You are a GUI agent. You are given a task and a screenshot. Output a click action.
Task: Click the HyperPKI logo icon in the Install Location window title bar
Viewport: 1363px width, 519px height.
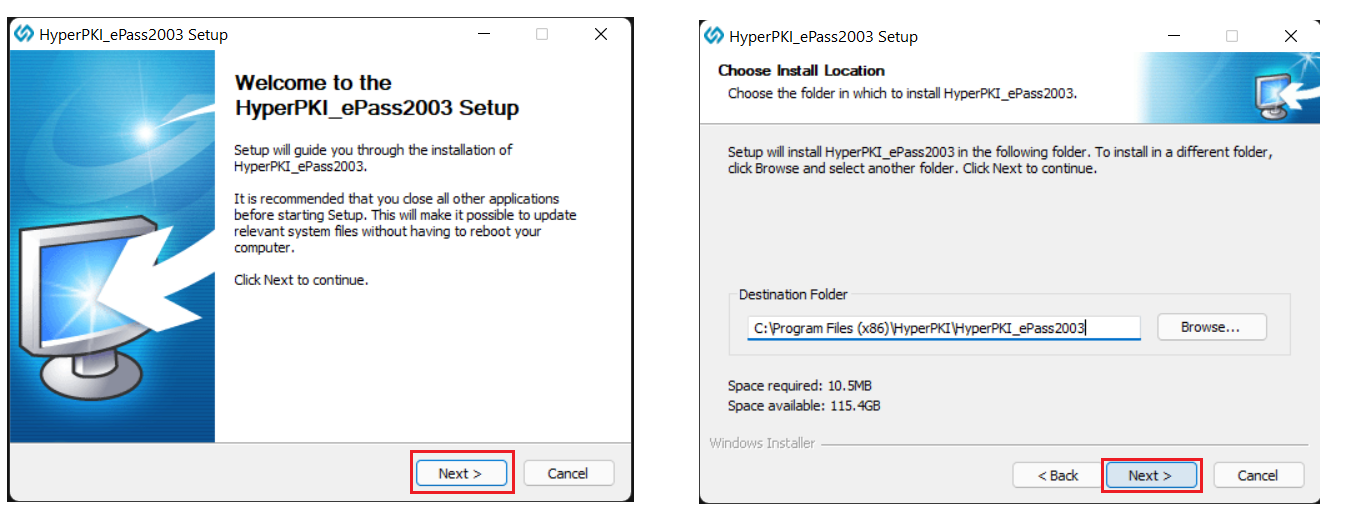[714, 36]
